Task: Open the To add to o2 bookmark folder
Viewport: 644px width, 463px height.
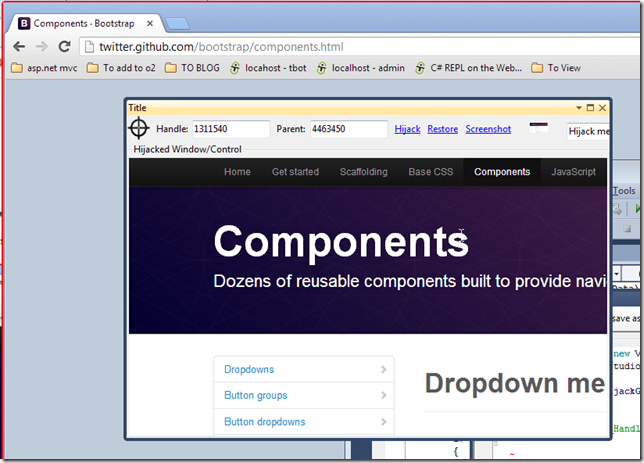Action: [x=121, y=68]
